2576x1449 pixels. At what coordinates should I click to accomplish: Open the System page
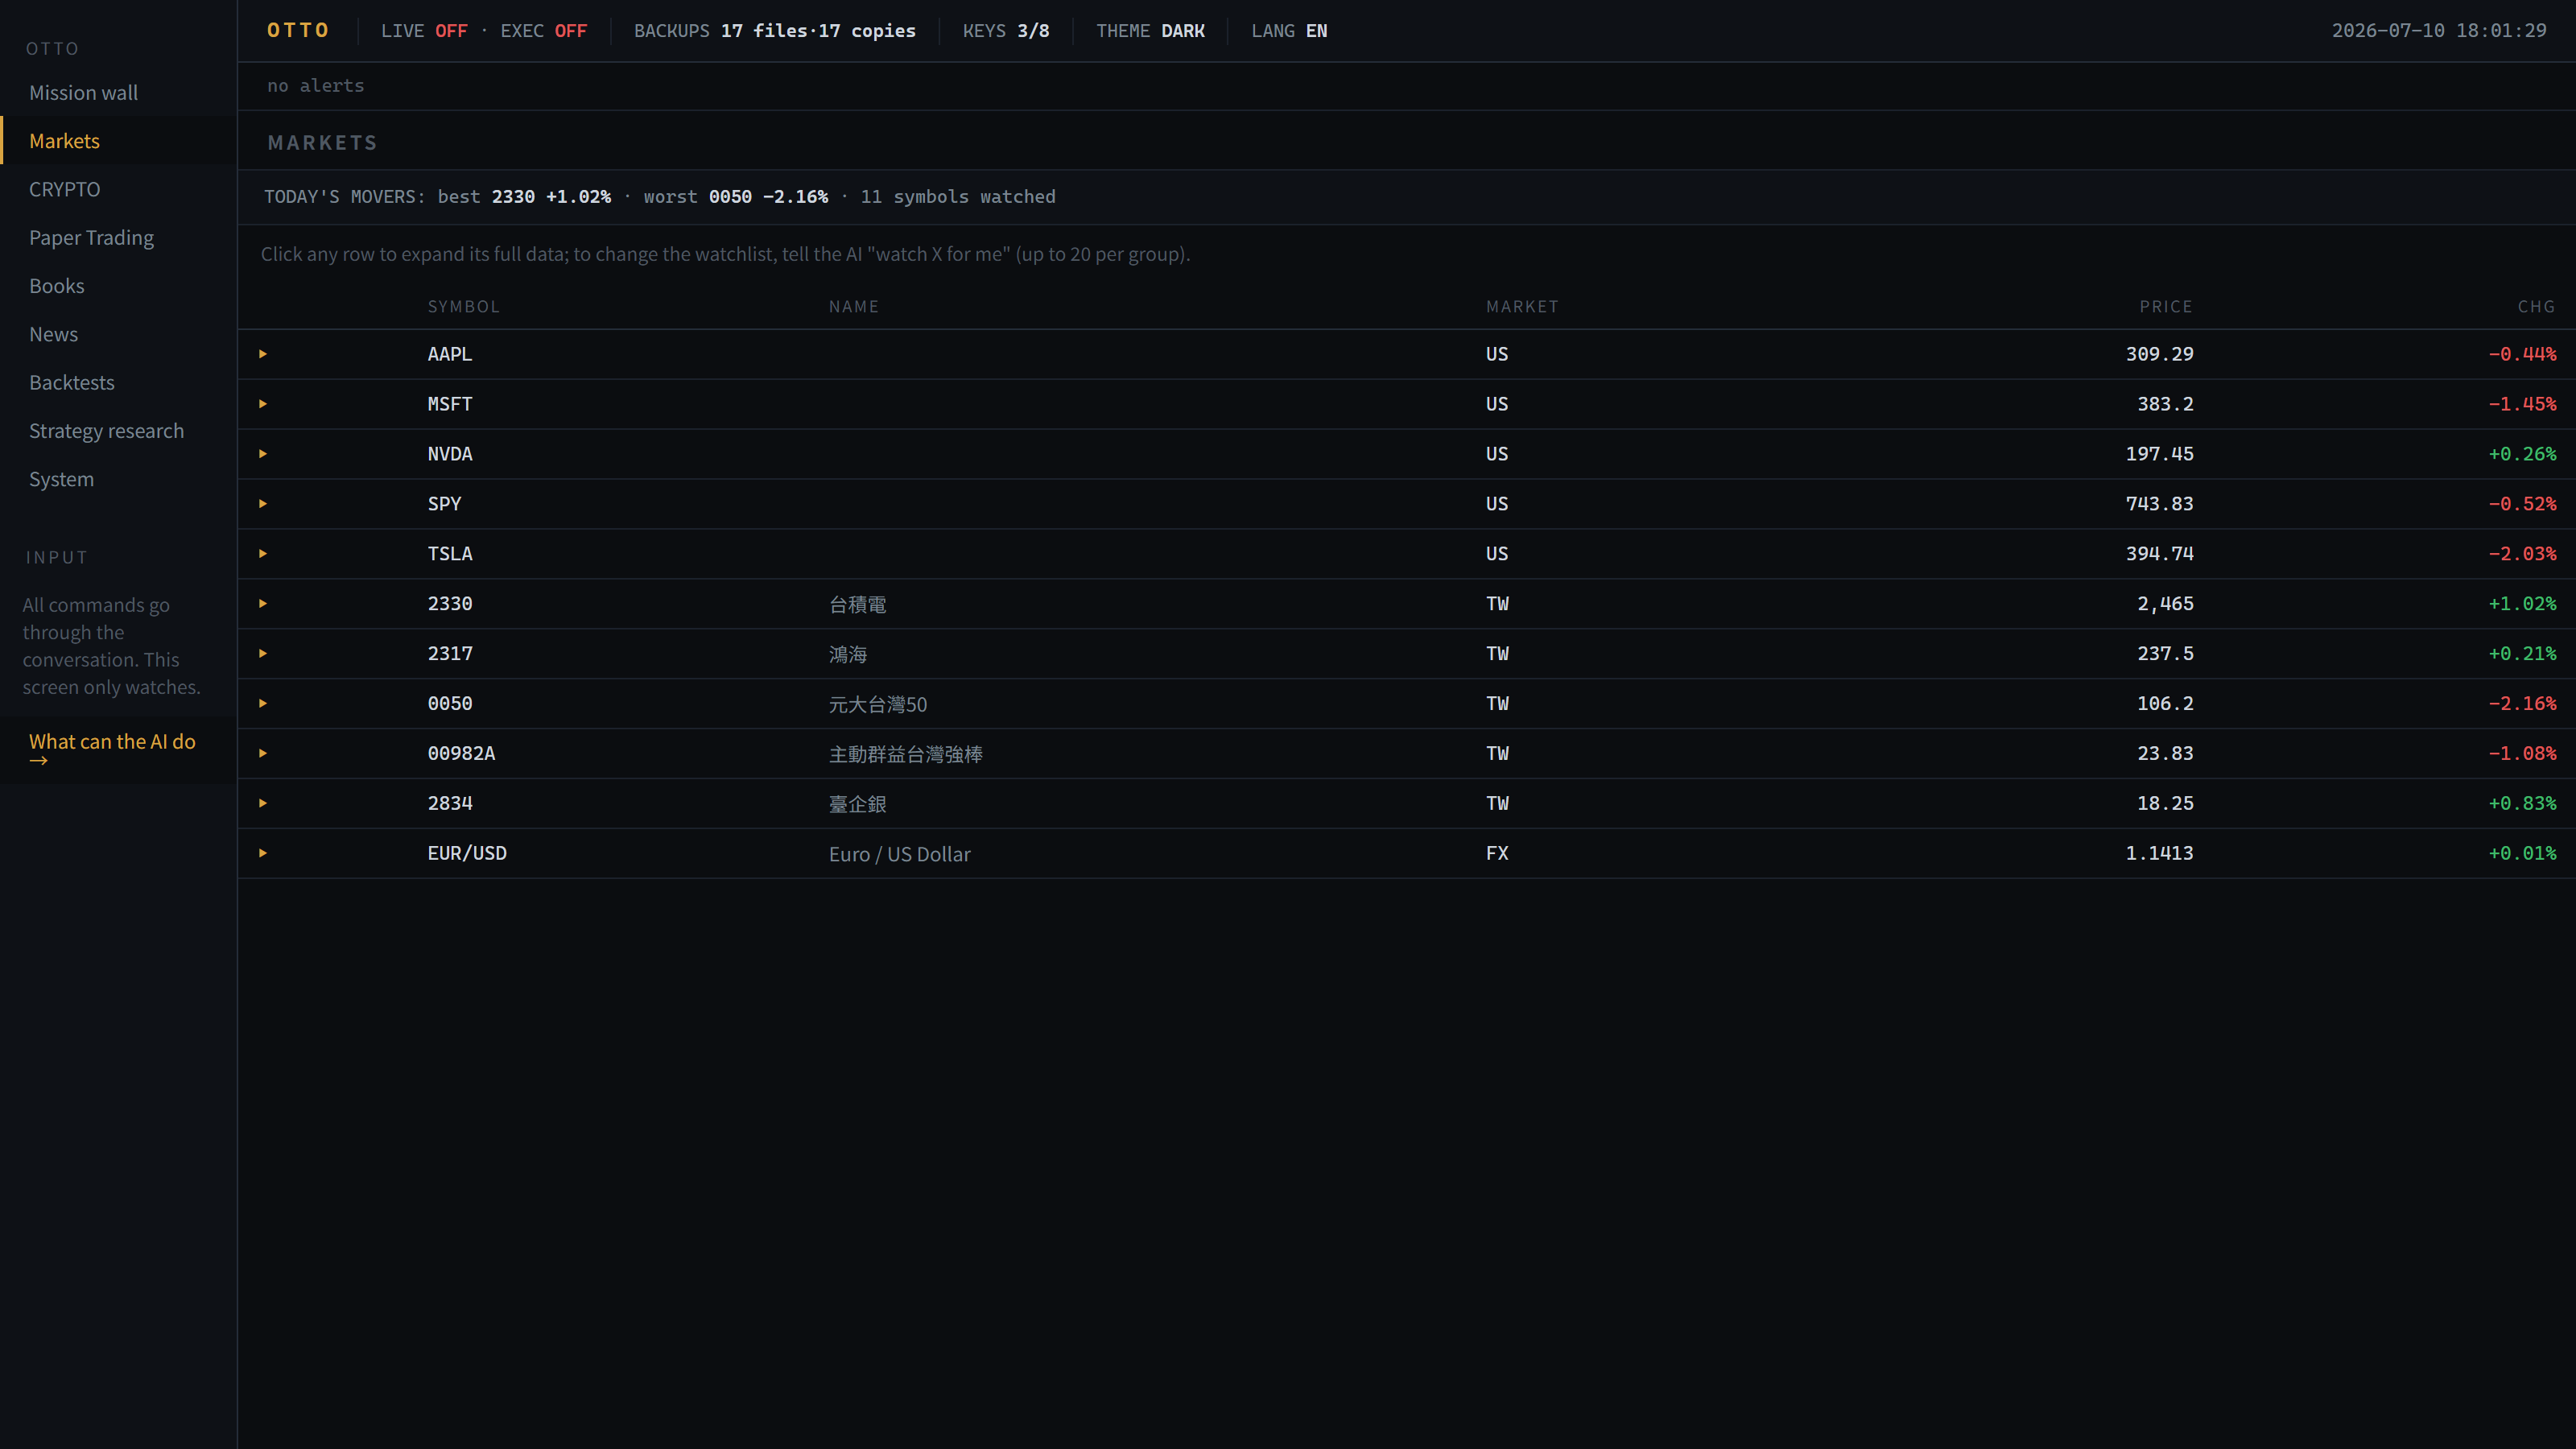click(x=118, y=479)
